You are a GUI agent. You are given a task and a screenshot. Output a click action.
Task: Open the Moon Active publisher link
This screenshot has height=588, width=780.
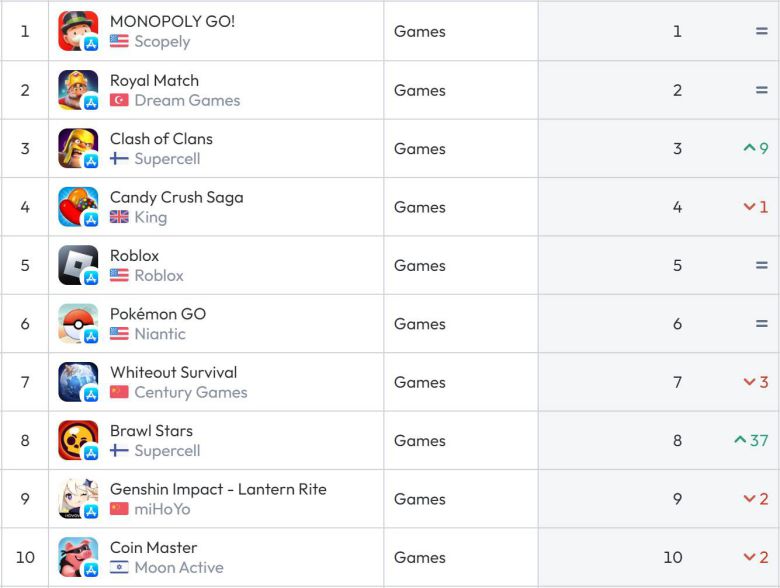click(179, 568)
